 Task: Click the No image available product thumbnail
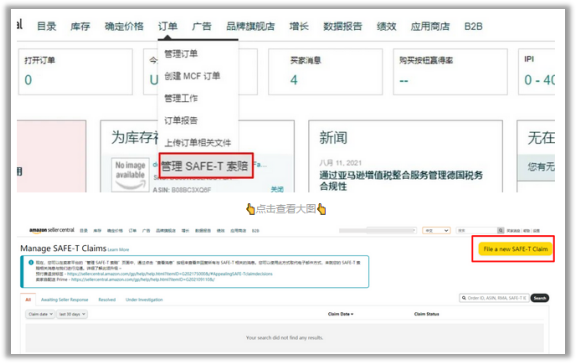click(x=130, y=174)
